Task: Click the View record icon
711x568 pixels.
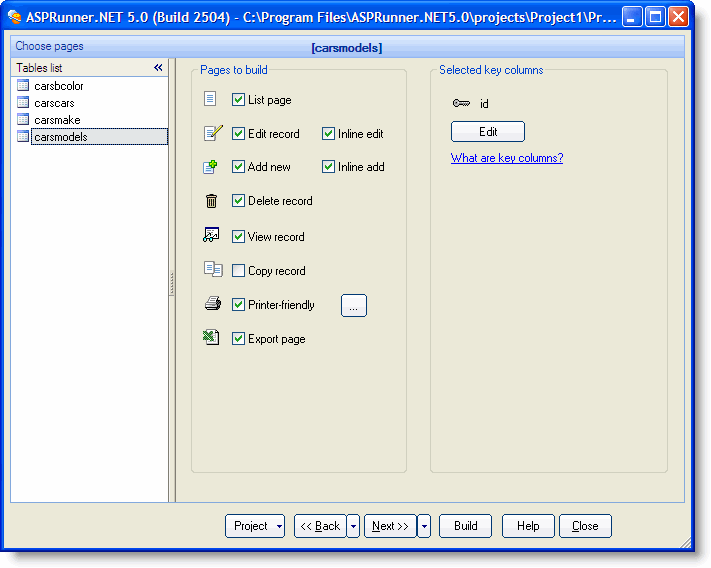Action: 211,235
